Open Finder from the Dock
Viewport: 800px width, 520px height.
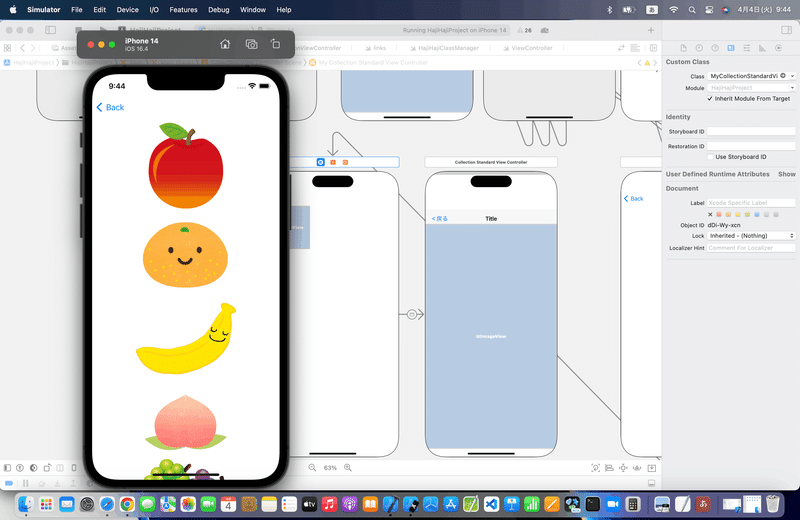[26, 504]
